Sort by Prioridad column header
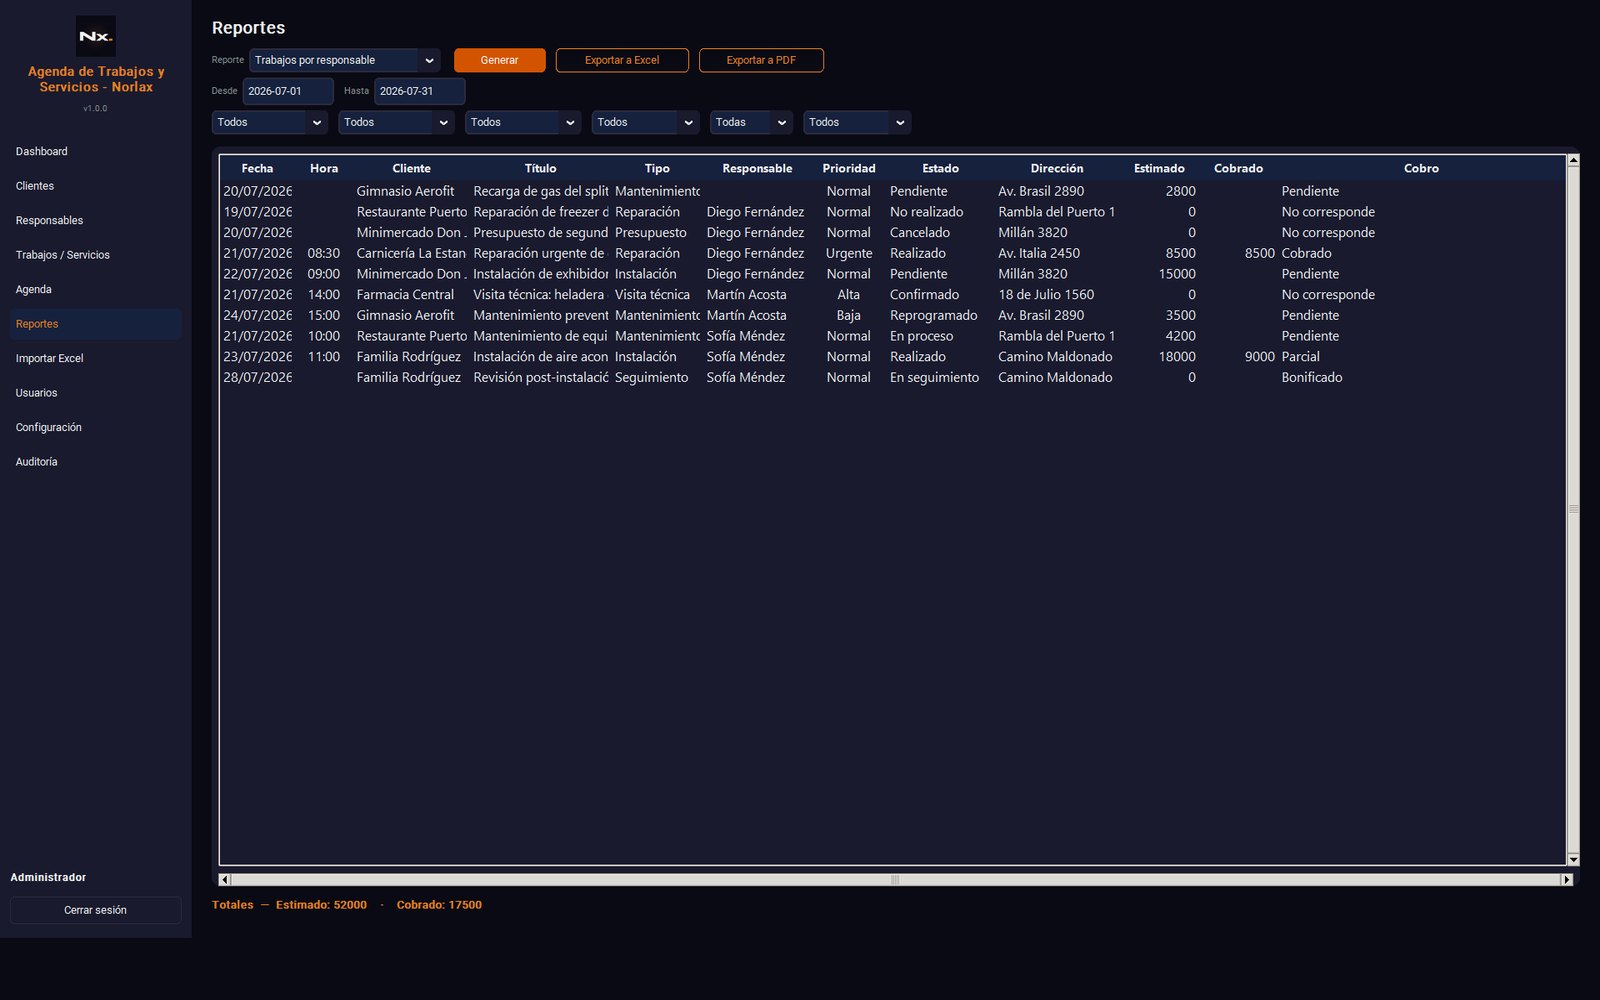This screenshot has width=1600, height=1000. click(x=849, y=168)
